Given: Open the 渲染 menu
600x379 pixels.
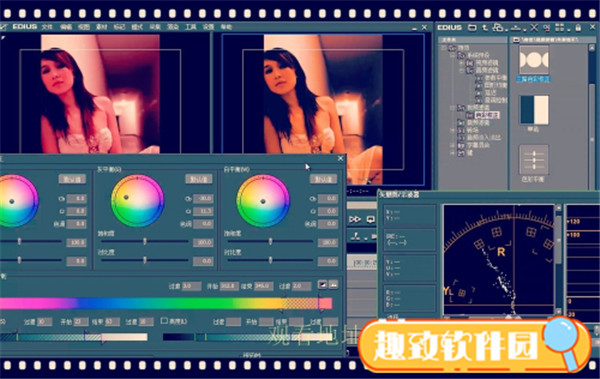Looking at the screenshot, I should pyautogui.click(x=173, y=27).
